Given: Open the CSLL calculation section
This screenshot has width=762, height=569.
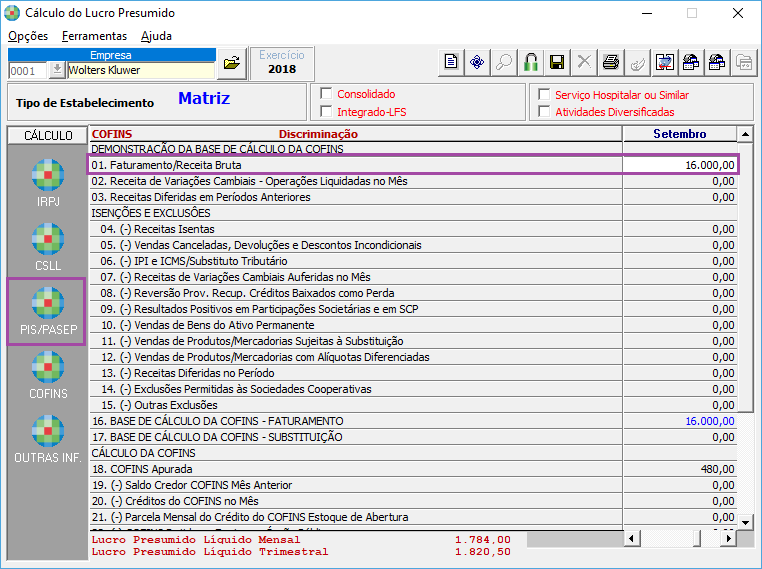Looking at the screenshot, I should click(x=48, y=247).
